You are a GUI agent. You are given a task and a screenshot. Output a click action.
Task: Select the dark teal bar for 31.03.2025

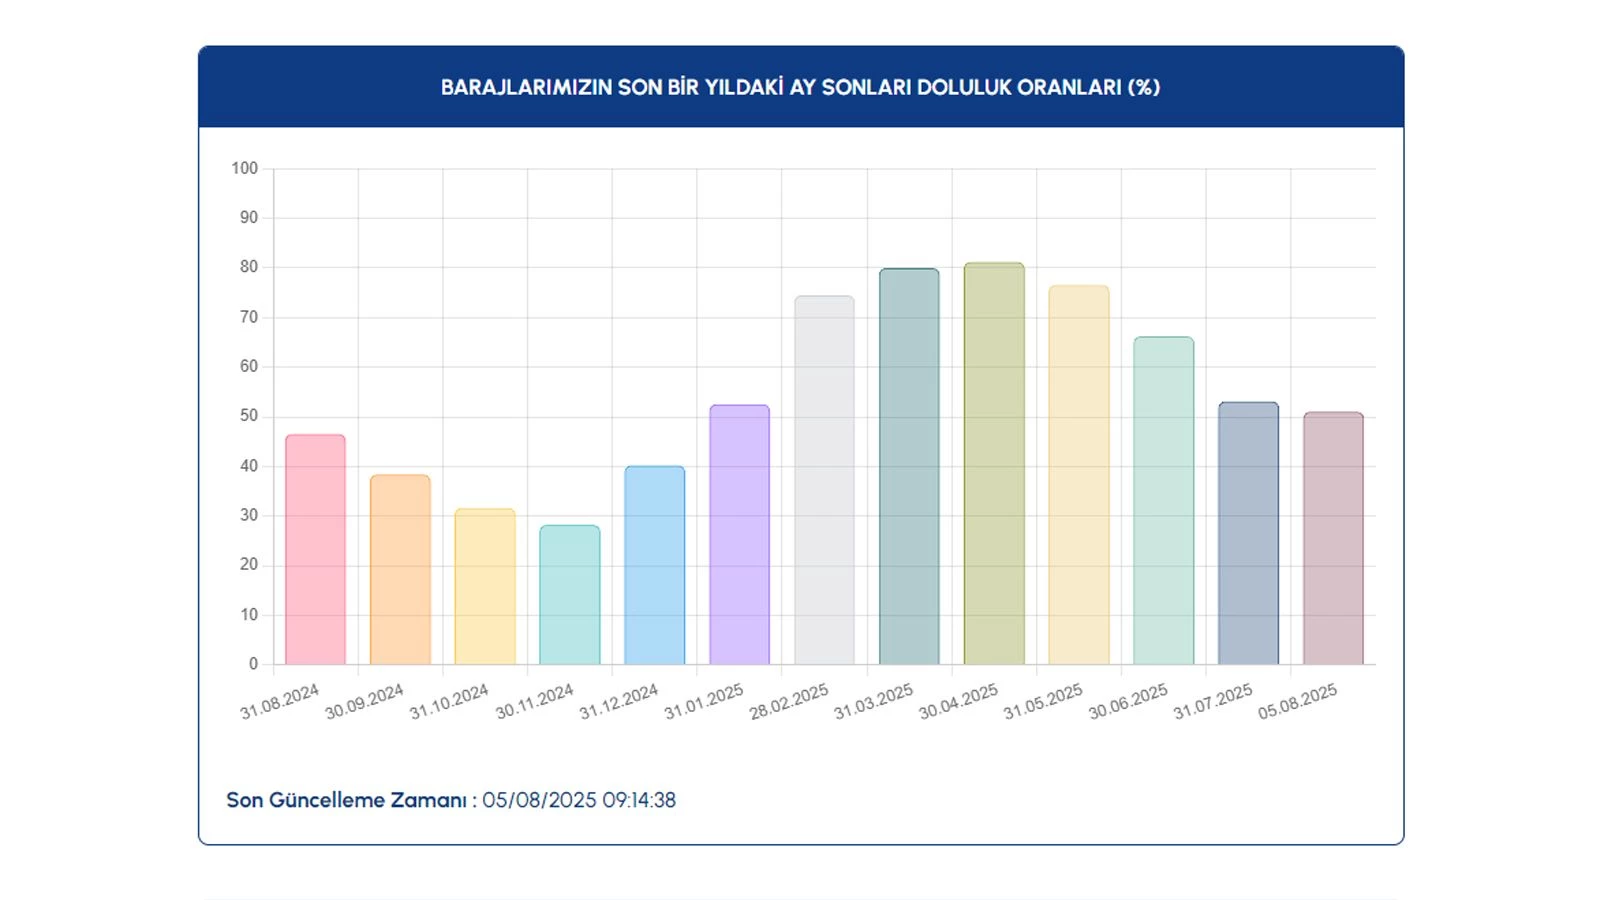pos(909,466)
